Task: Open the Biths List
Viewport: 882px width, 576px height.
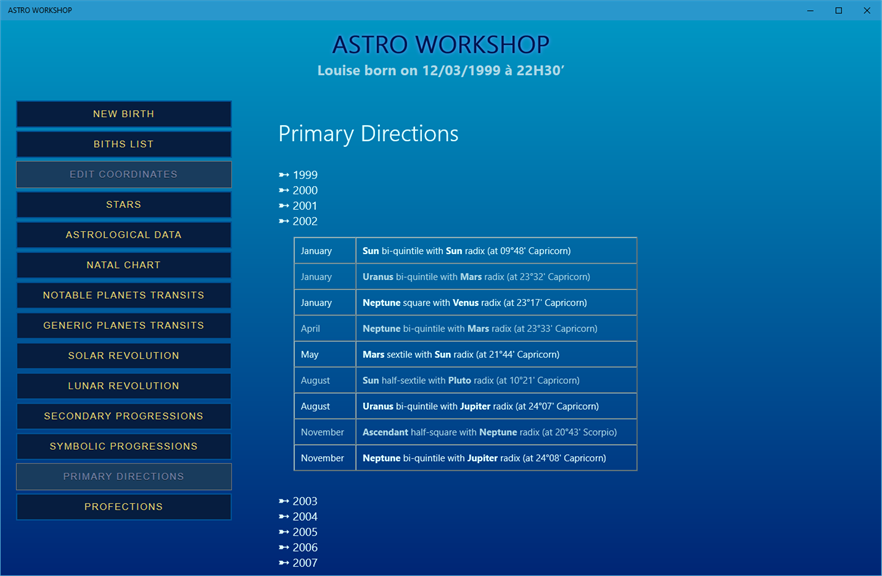Action: coord(124,145)
